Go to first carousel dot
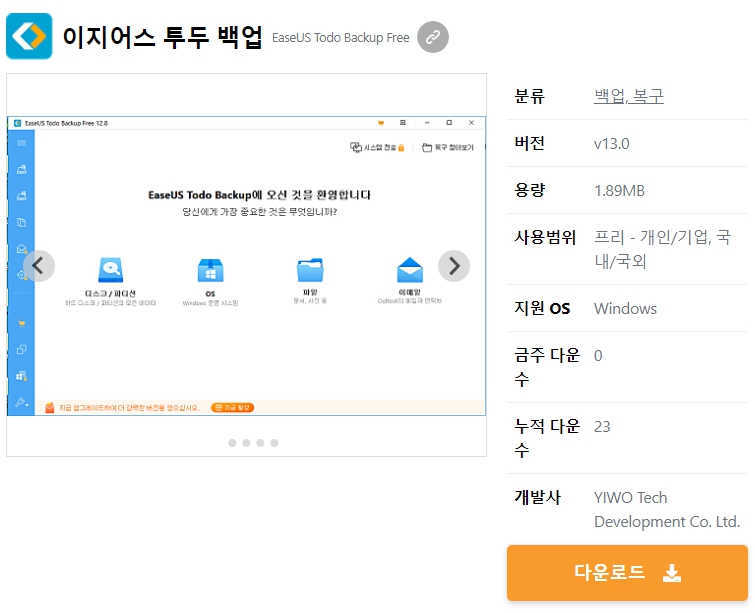The image size is (755, 613). pyautogui.click(x=232, y=443)
